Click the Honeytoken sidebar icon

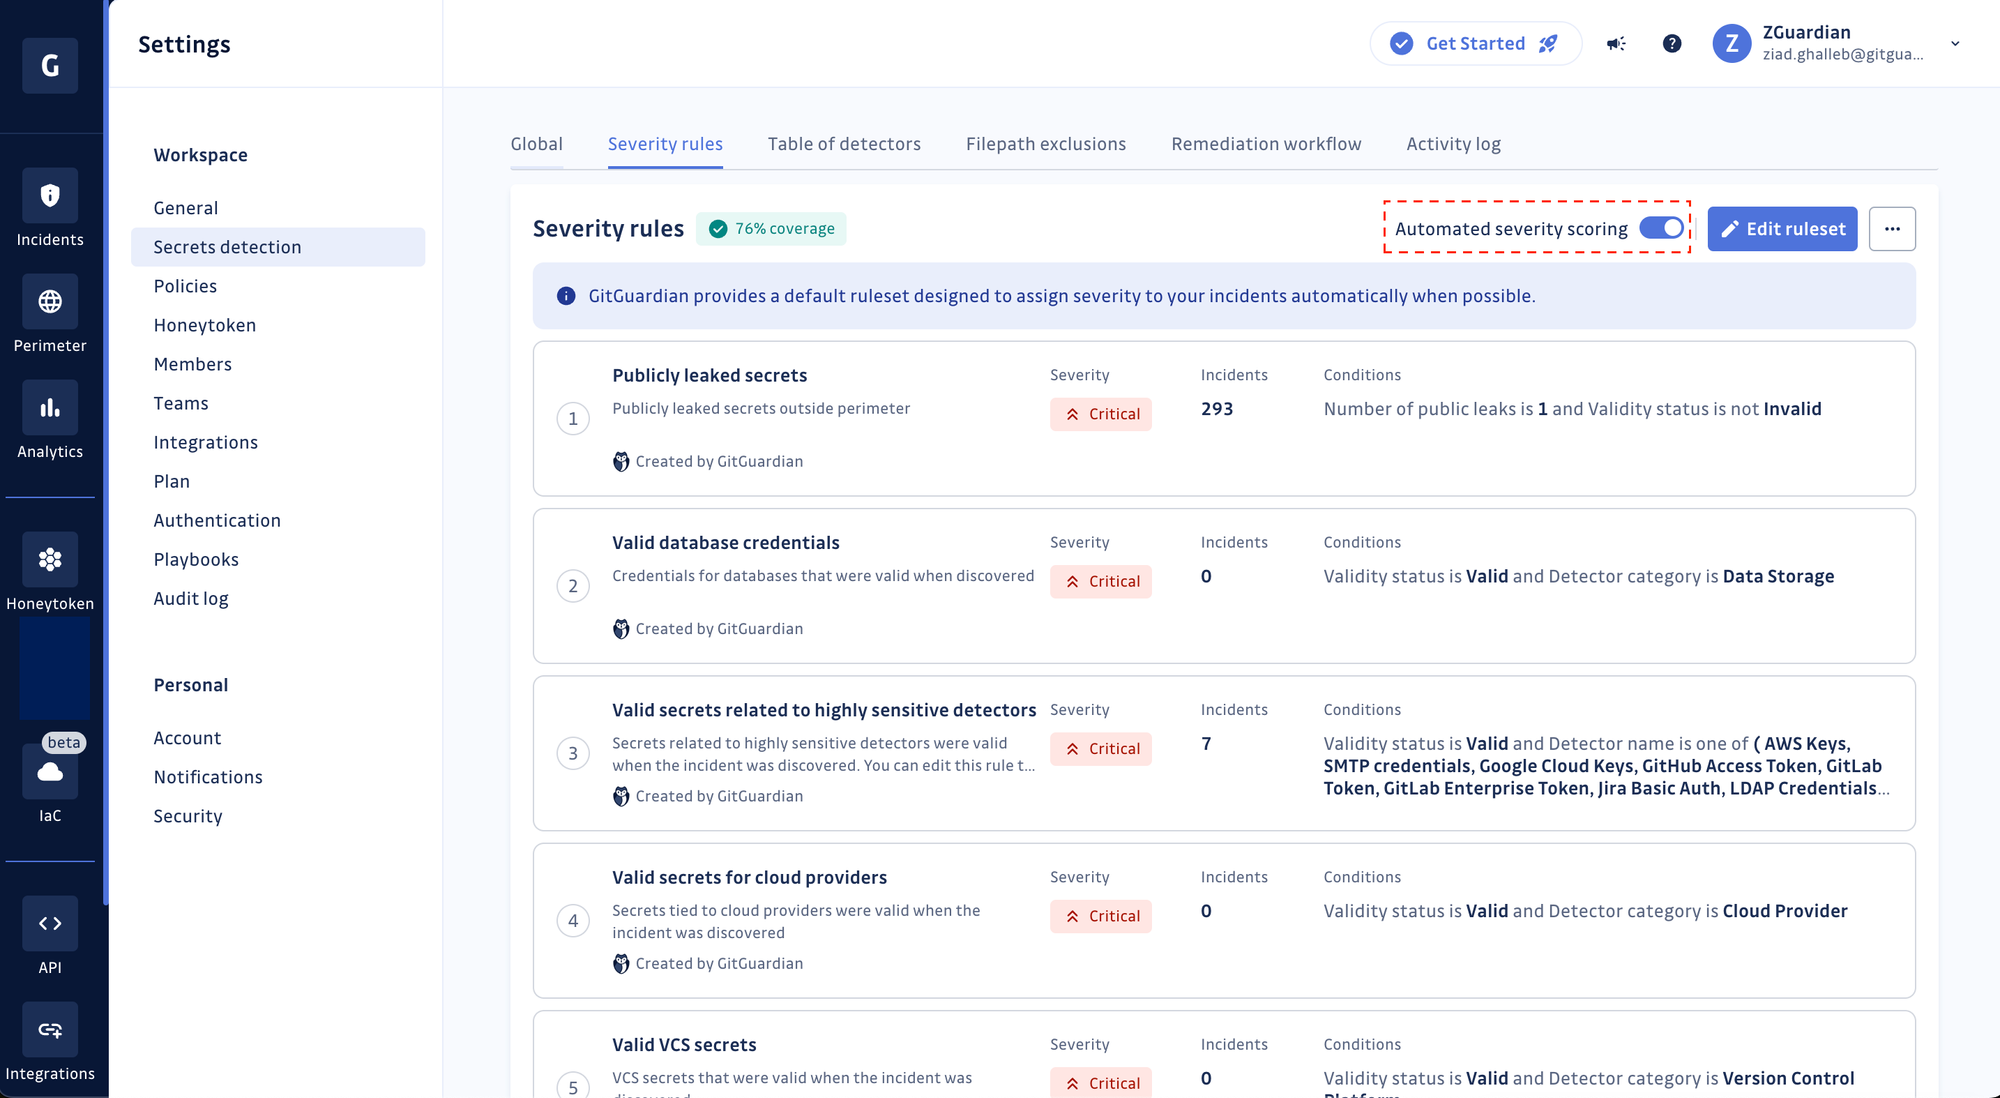coord(50,559)
